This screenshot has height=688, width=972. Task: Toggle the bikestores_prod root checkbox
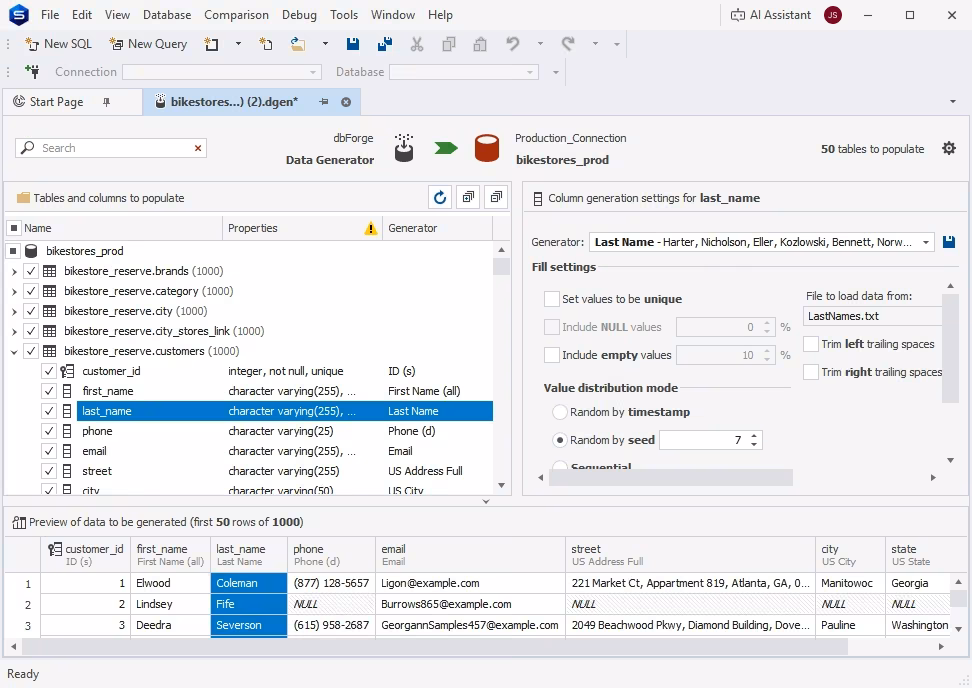(x=13, y=251)
